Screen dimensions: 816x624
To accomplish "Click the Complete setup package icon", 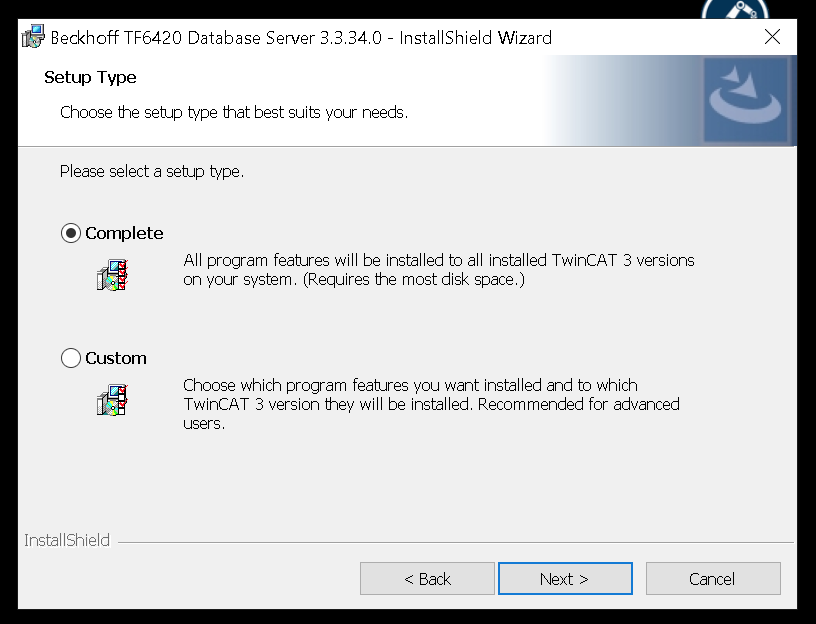I will [x=112, y=275].
